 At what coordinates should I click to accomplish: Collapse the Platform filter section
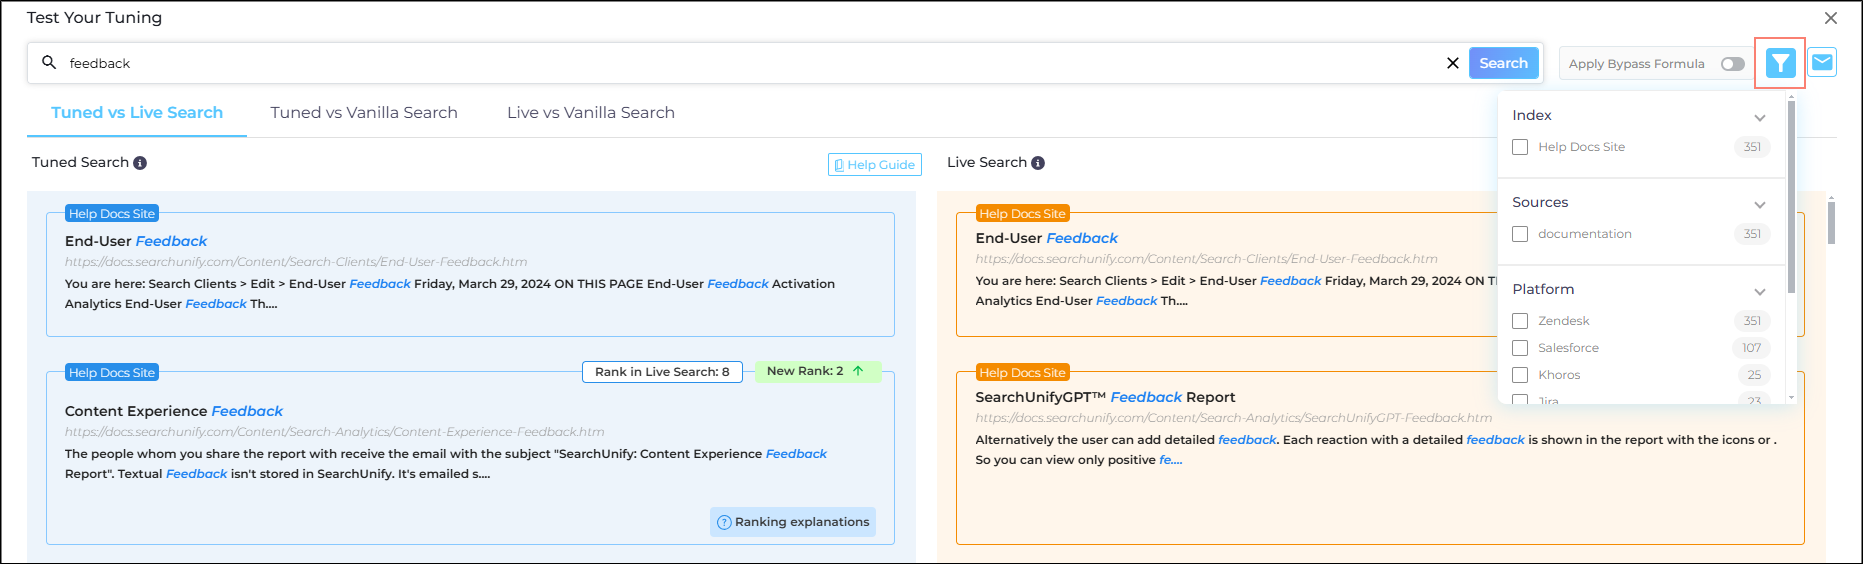point(1759,291)
